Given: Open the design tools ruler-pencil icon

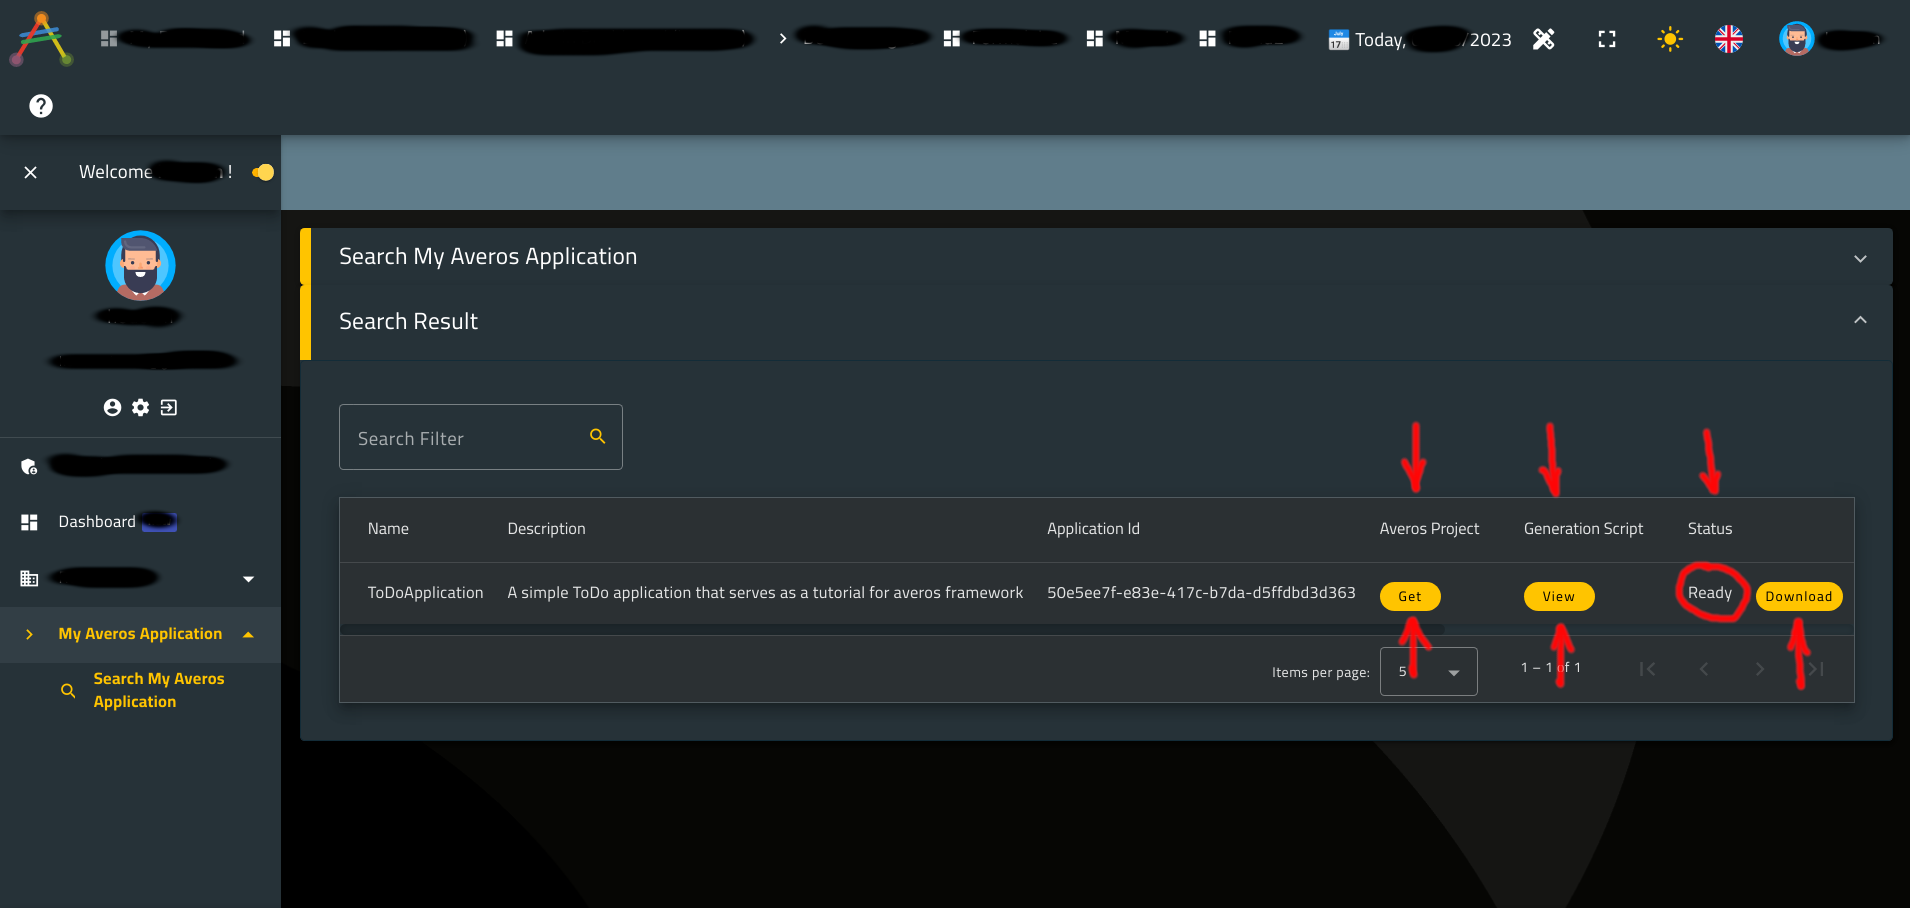Looking at the screenshot, I should (1544, 39).
